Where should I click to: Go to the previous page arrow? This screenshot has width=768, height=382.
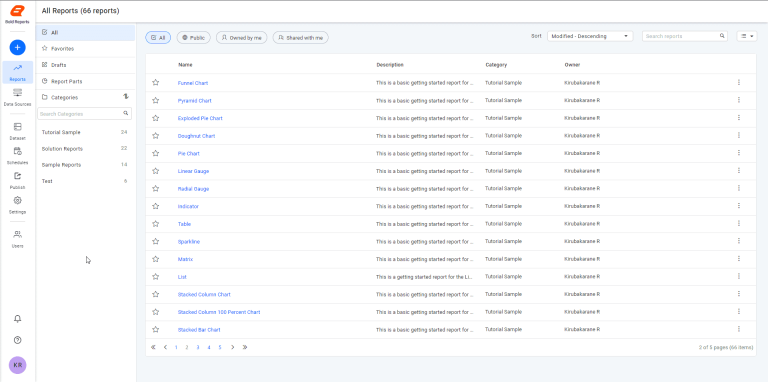165,347
